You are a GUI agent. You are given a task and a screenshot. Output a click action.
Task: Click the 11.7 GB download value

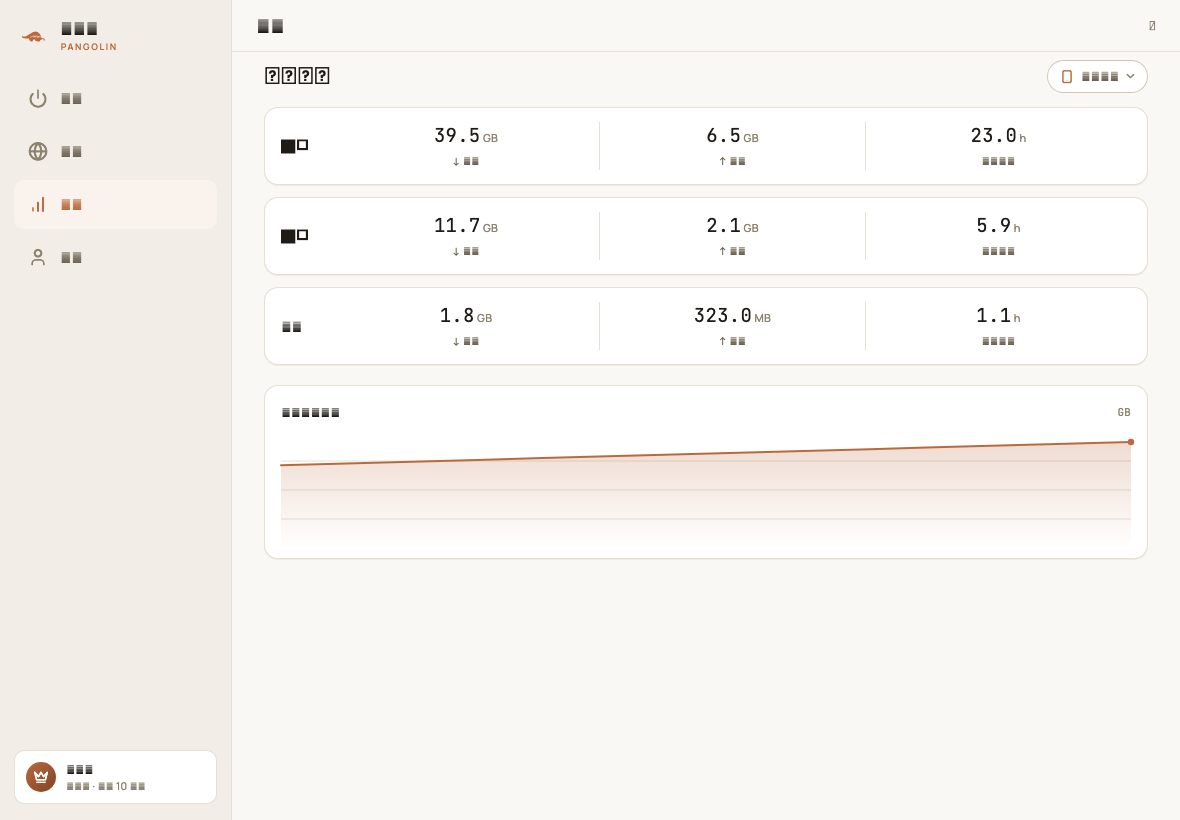(x=466, y=226)
